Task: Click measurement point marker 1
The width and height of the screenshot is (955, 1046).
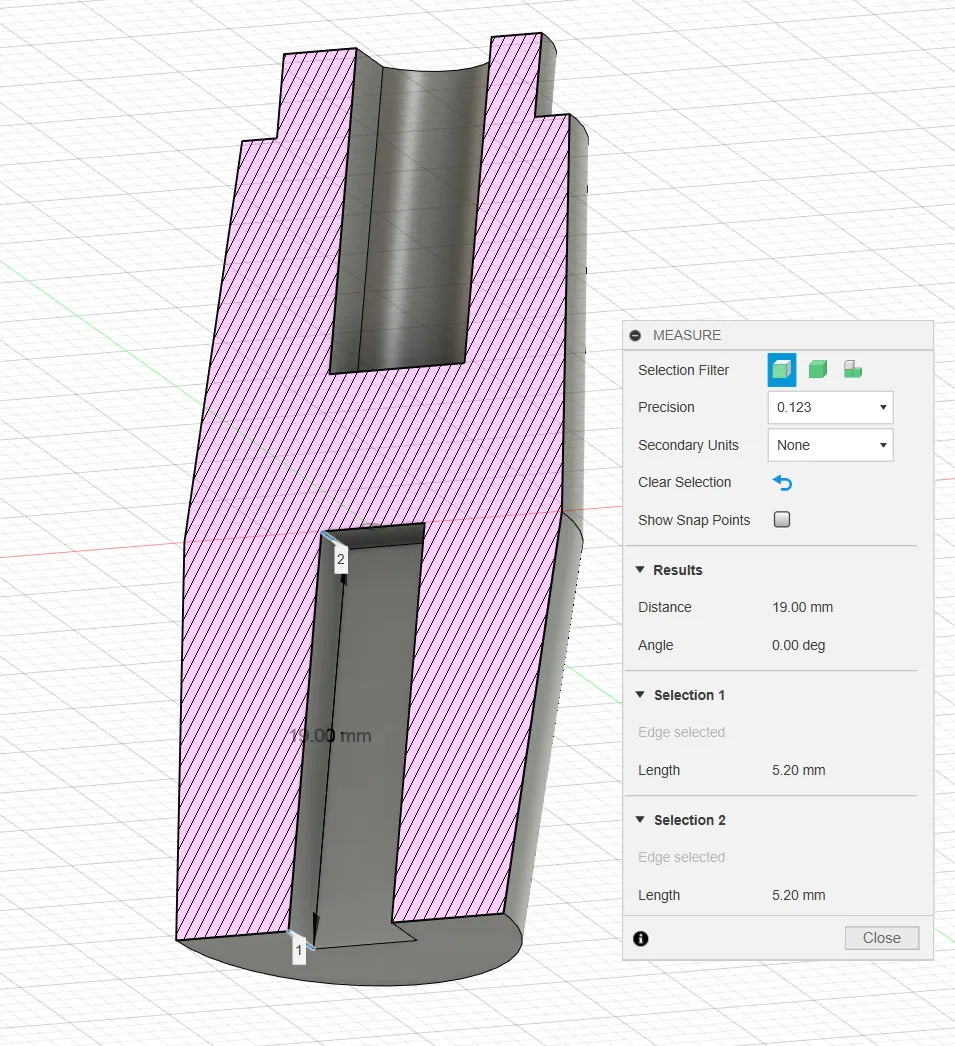Action: point(299,948)
